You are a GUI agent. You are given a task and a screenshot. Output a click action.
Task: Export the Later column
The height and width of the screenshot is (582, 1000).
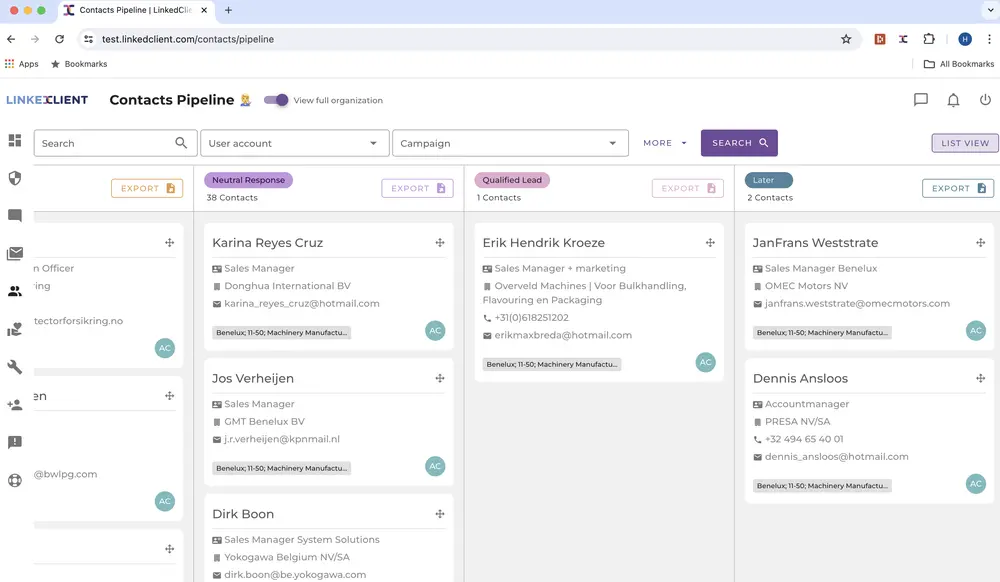coord(958,188)
